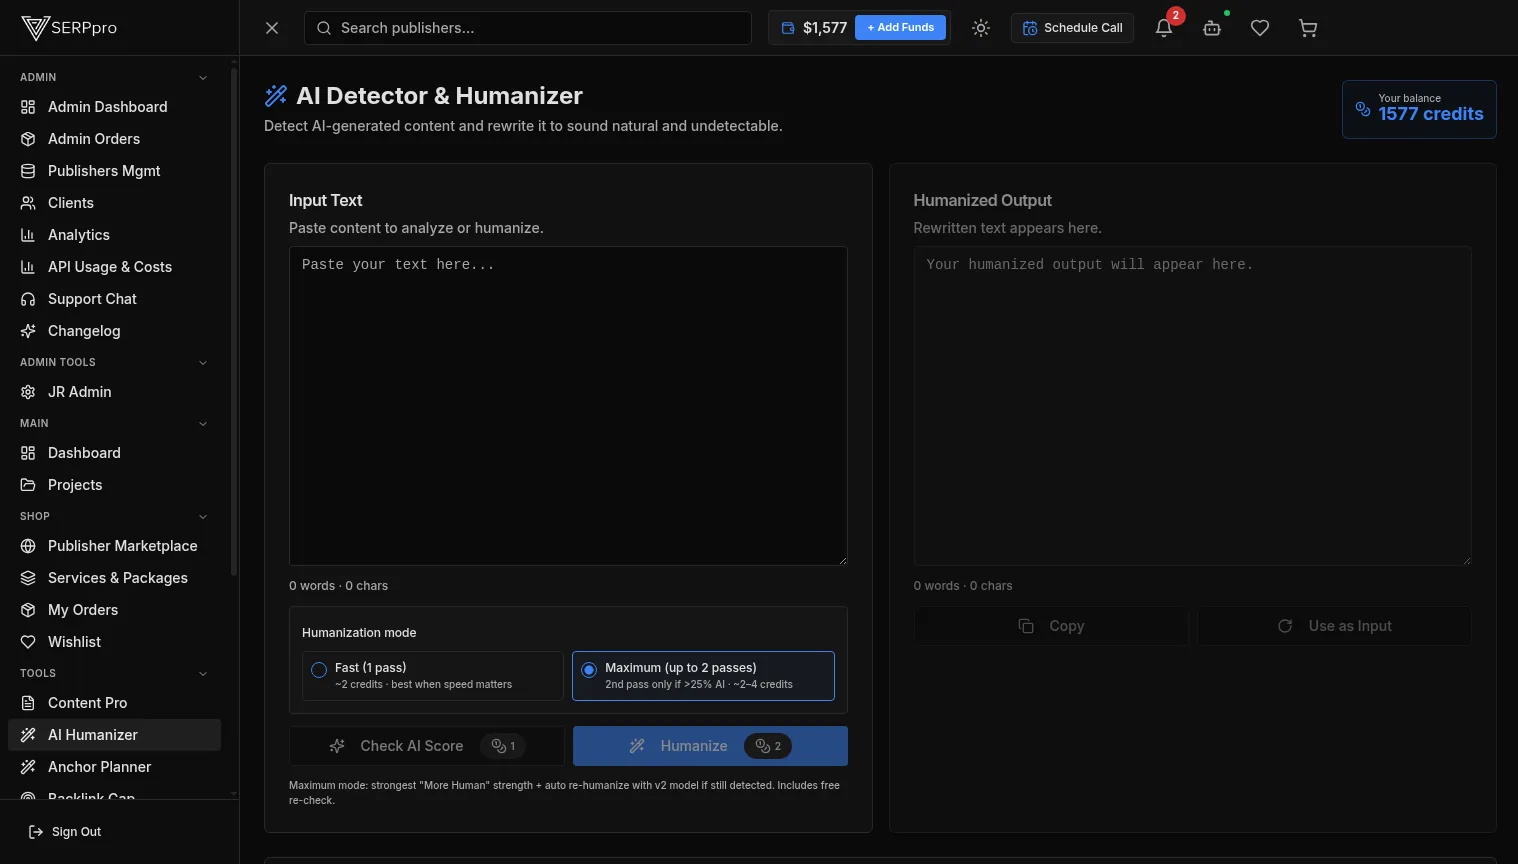Viewport: 1518px width, 864px height.
Task: Click the Publisher Marketplace globe icon
Action: pos(28,546)
